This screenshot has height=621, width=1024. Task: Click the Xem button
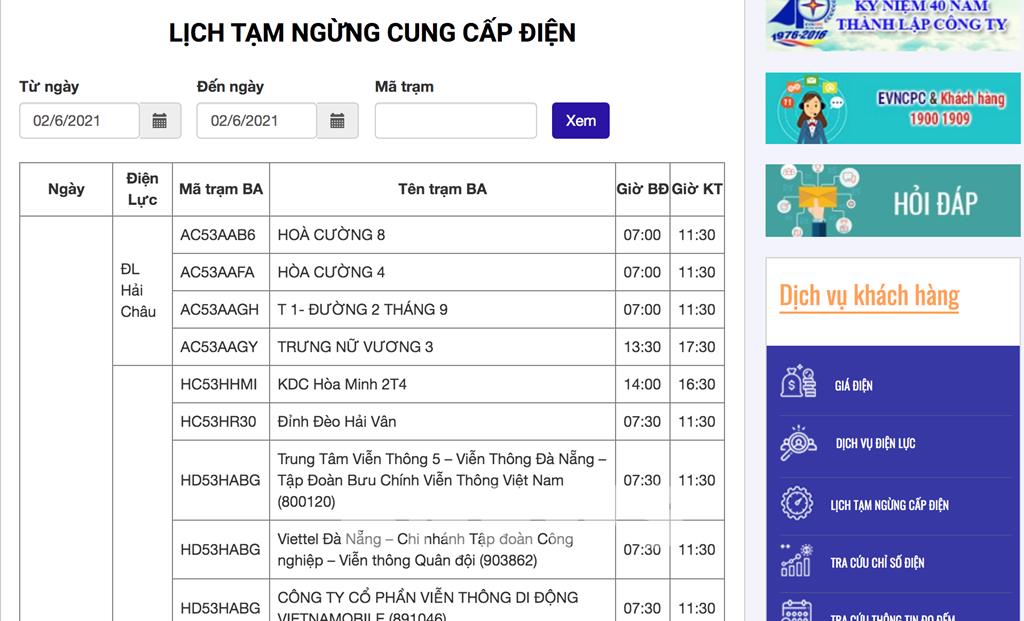tap(581, 121)
